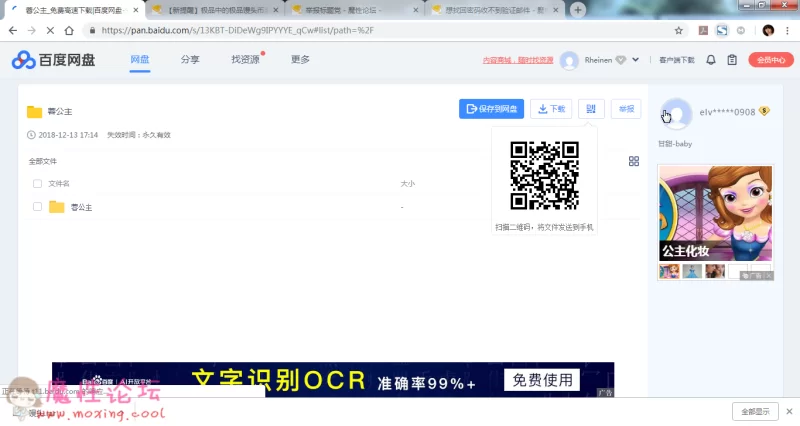800x426 pixels.
Task: Click the pan.baidu.com address bar
Action: point(383,31)
